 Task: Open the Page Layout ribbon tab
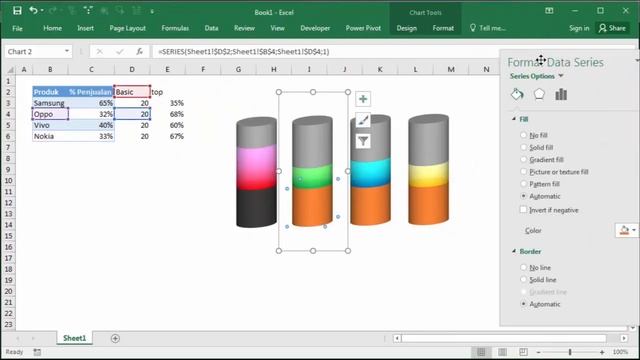(127, 28)
